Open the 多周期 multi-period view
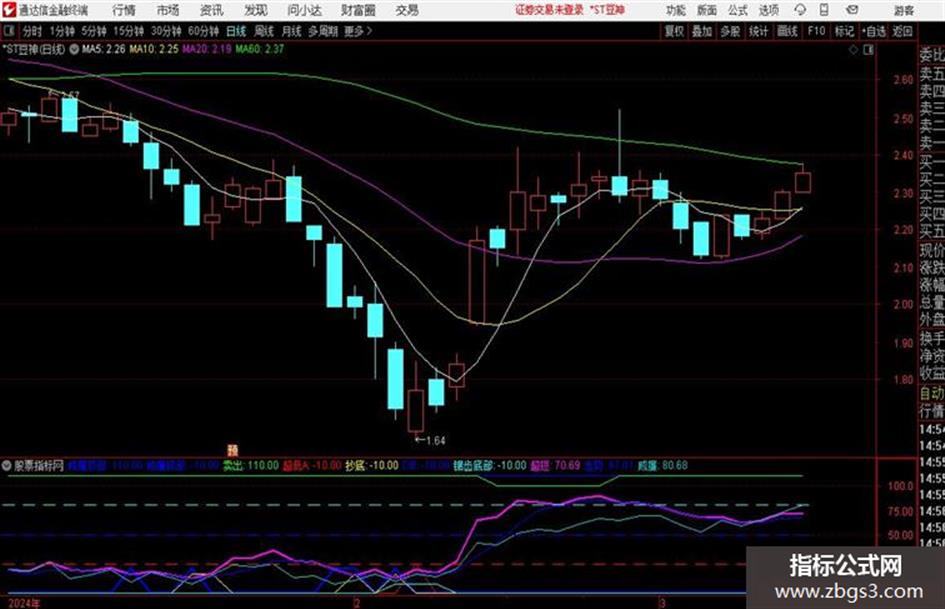This screenshot has height=609, width=945. click(323, 31)
